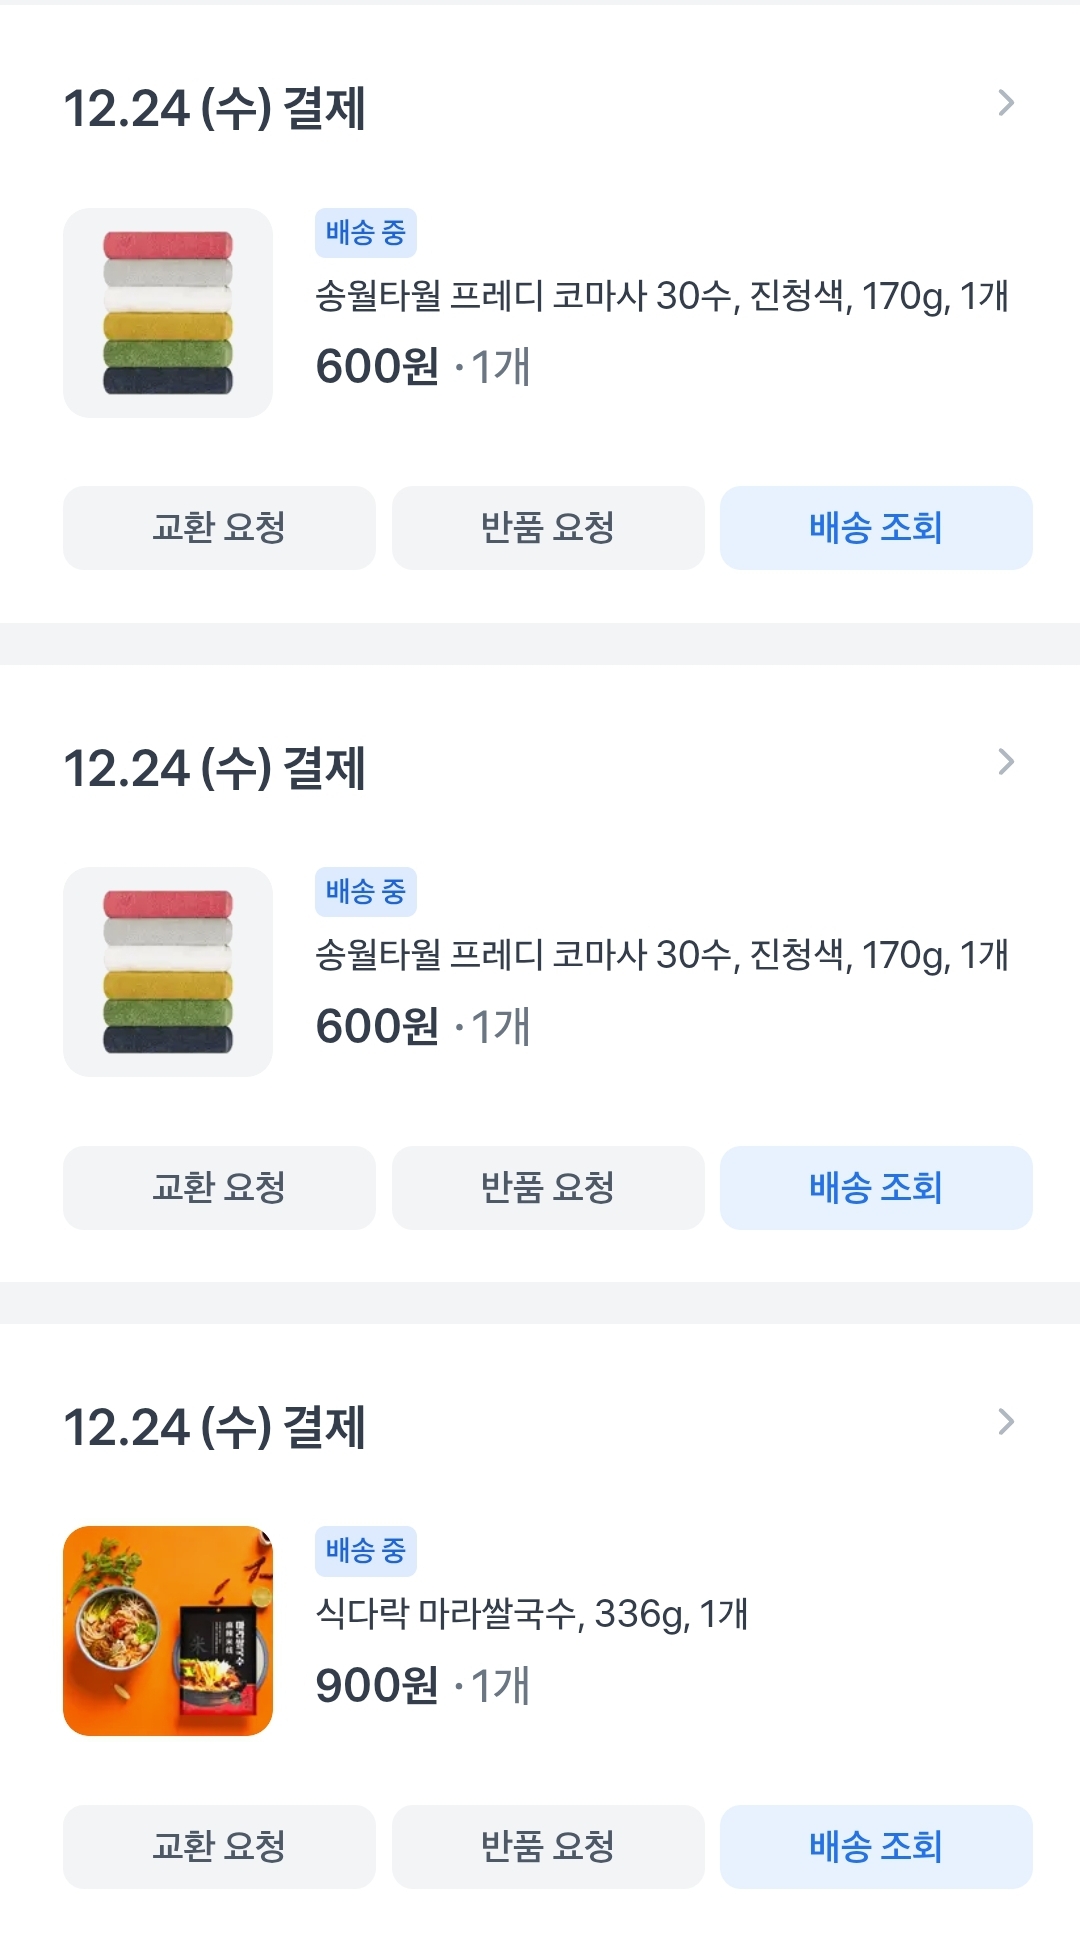Tap the 배송 중 badge on the first towel order
The height and width of the screenshot is (1939, 1080).
(x=365, y=233)
